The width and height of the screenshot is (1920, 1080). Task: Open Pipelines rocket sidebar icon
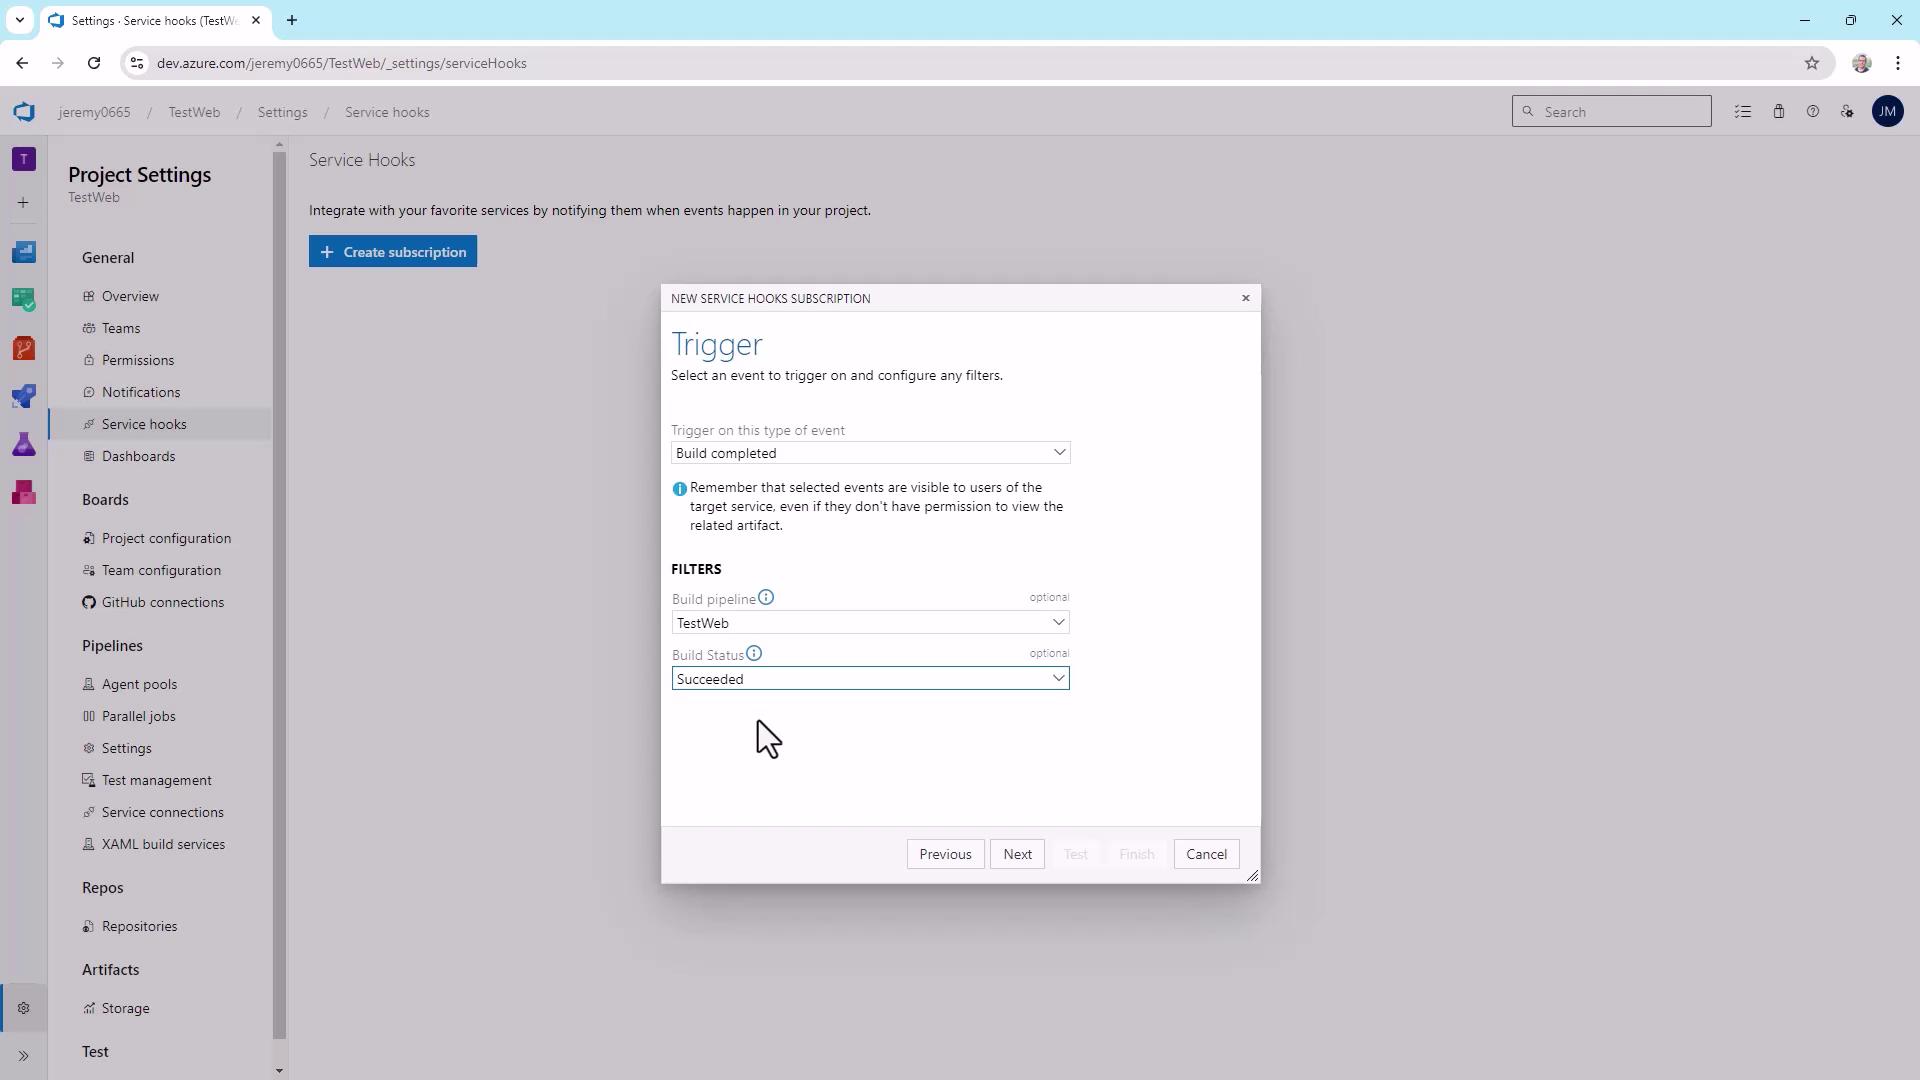tap(24, 397)
